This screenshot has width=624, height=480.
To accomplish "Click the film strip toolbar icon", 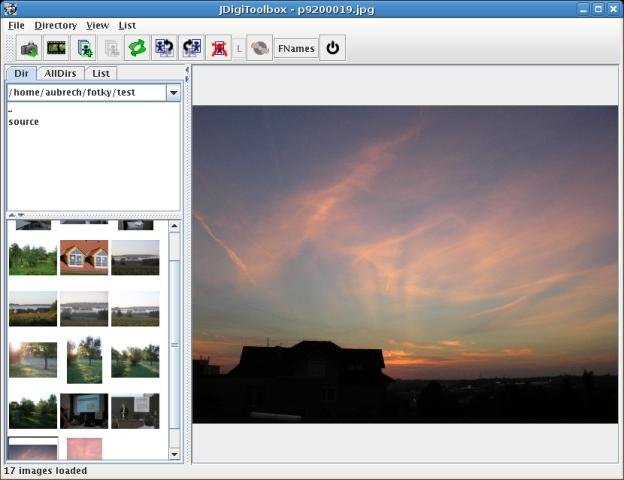I will point(56,48).
